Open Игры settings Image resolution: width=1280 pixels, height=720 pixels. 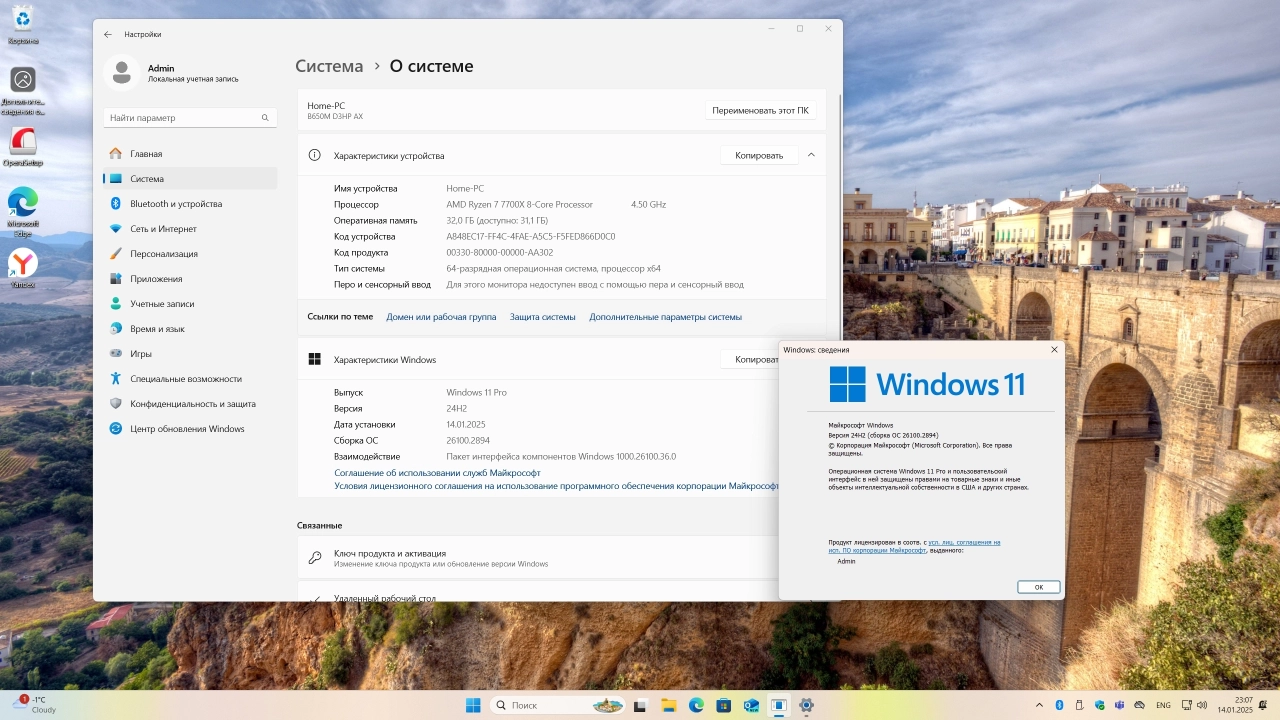click(x=190, y=354)
